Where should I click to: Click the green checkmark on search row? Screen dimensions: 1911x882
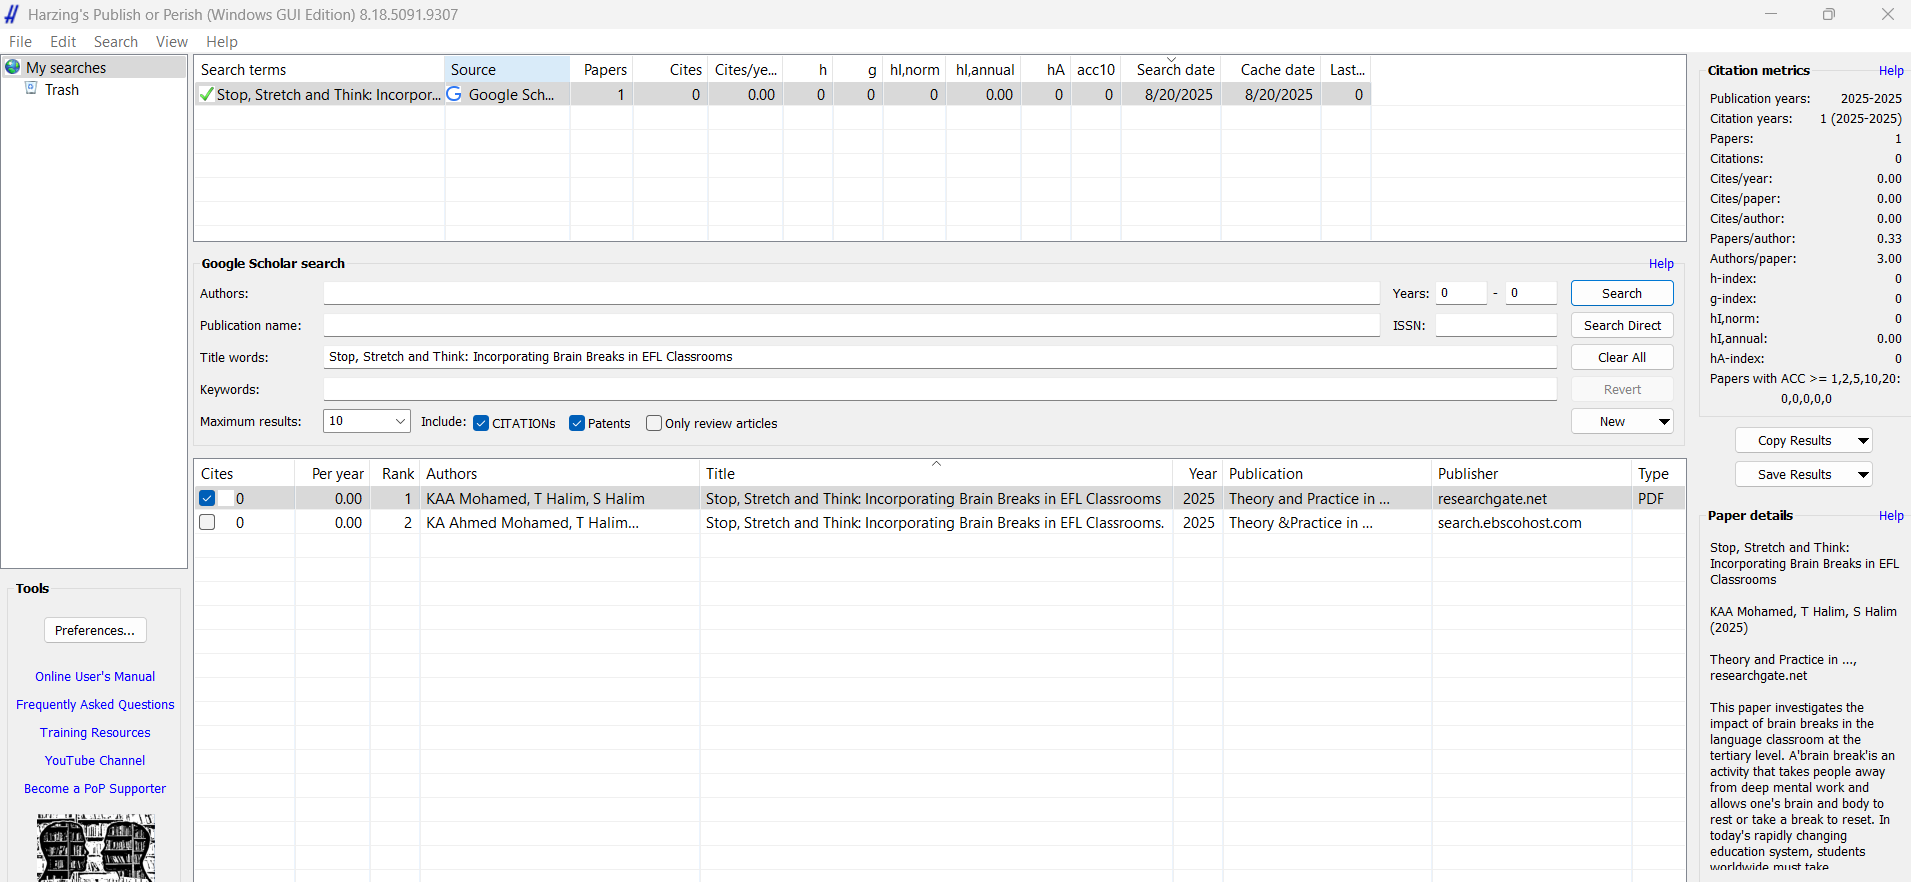[206, 94]
